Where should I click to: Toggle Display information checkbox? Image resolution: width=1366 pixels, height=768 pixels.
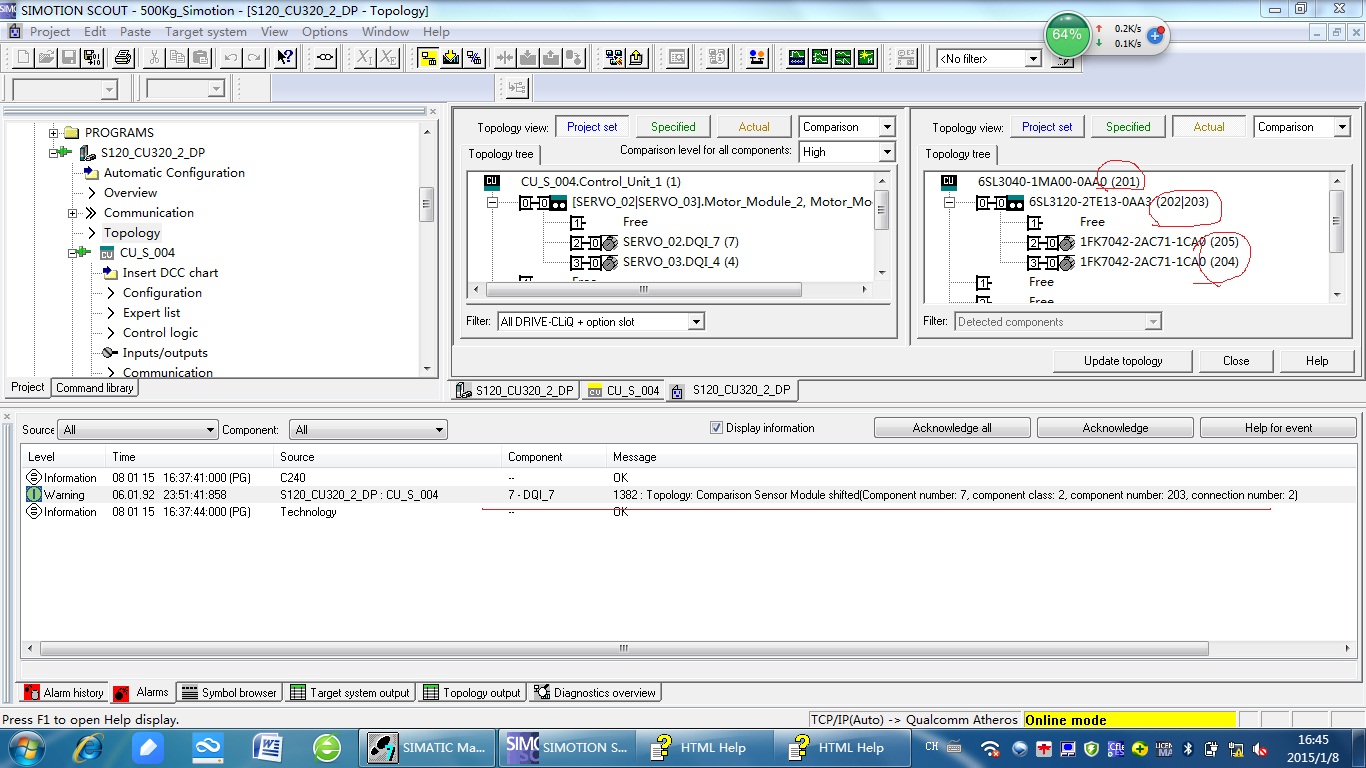716,428
